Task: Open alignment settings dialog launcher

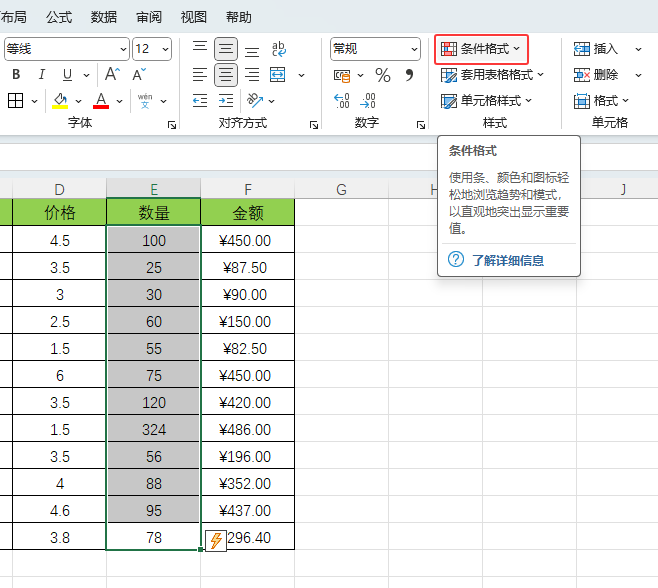Action: tap(314, 125)
